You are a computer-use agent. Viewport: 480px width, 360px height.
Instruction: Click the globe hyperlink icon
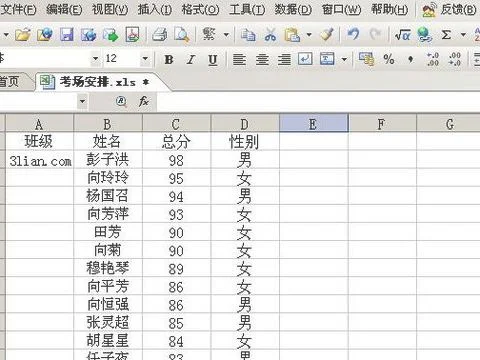pos(425,34)
